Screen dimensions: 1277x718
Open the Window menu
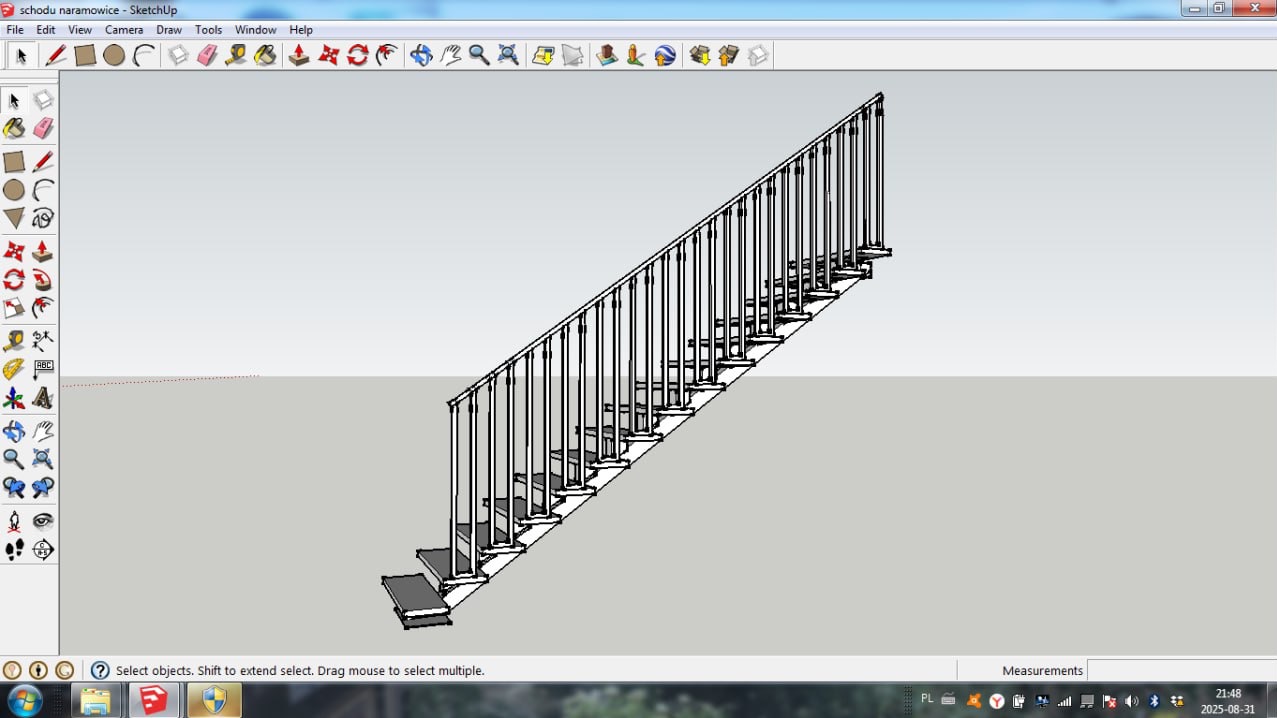tap(255, 30)
